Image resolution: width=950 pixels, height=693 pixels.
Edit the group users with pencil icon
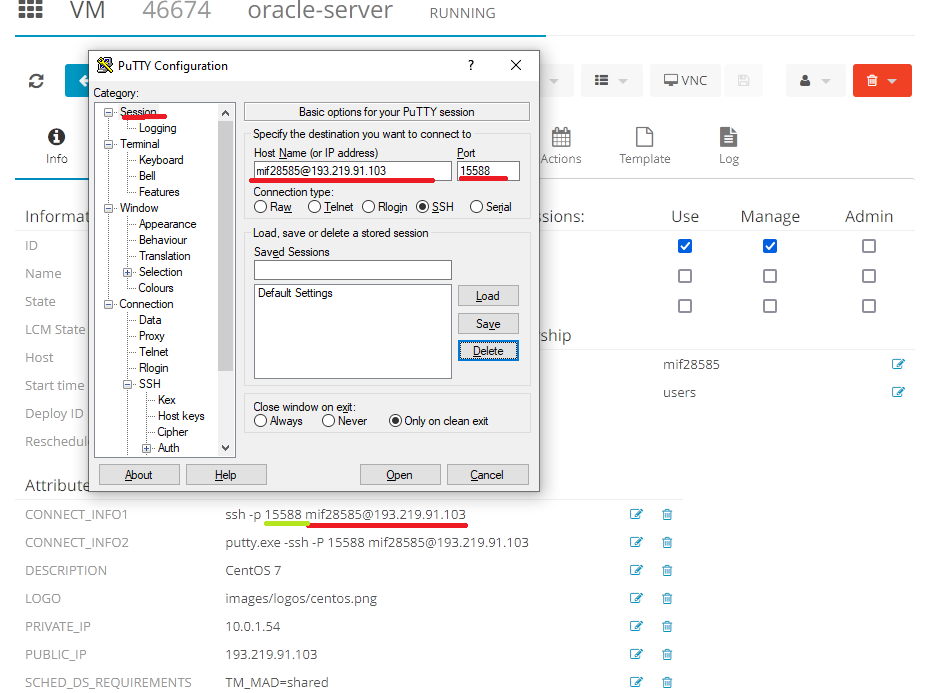[898, 392]
